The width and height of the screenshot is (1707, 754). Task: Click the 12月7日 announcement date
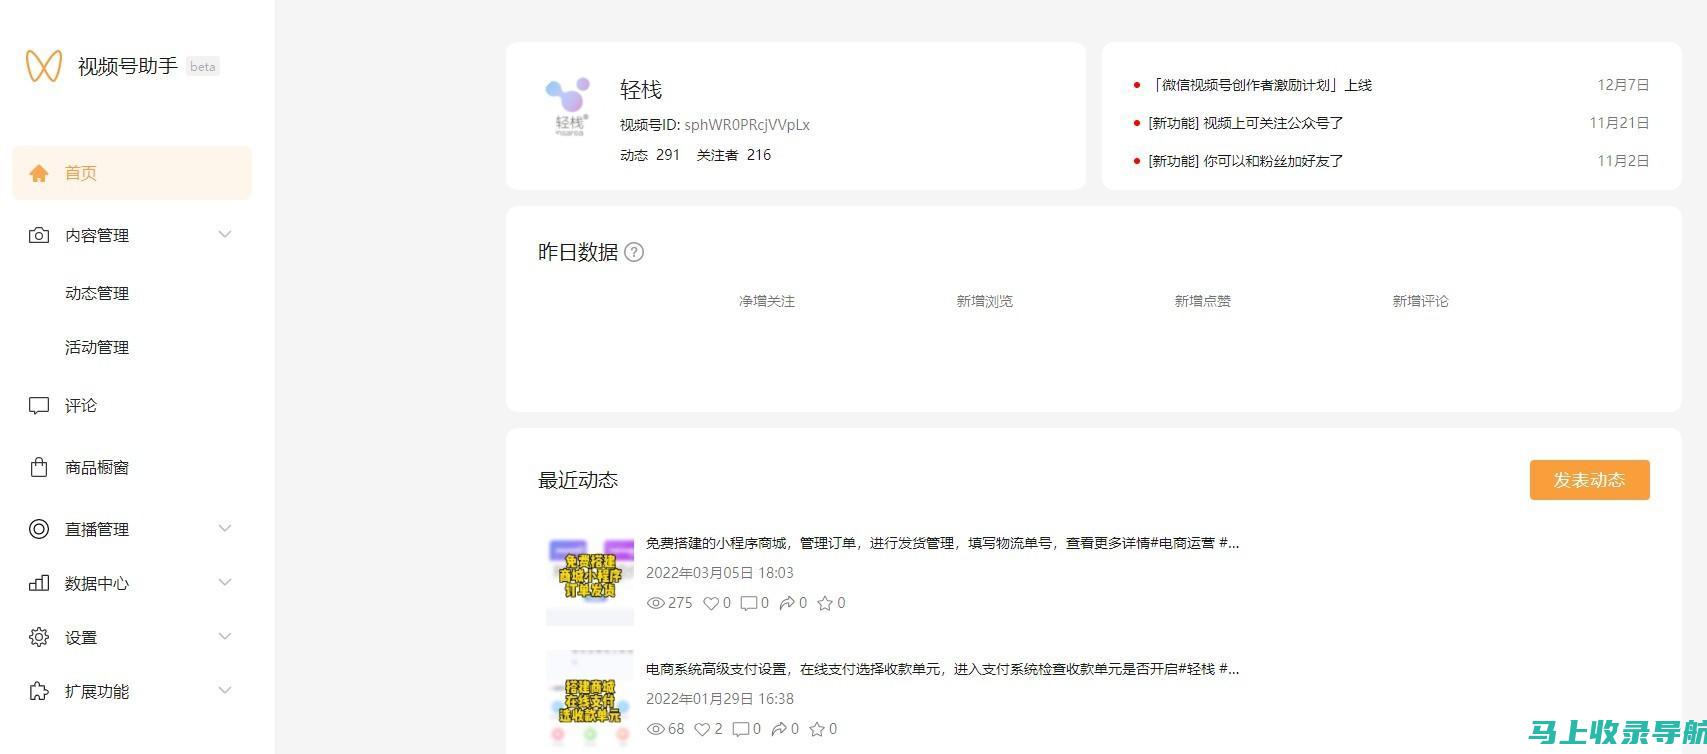point(1623,85)
